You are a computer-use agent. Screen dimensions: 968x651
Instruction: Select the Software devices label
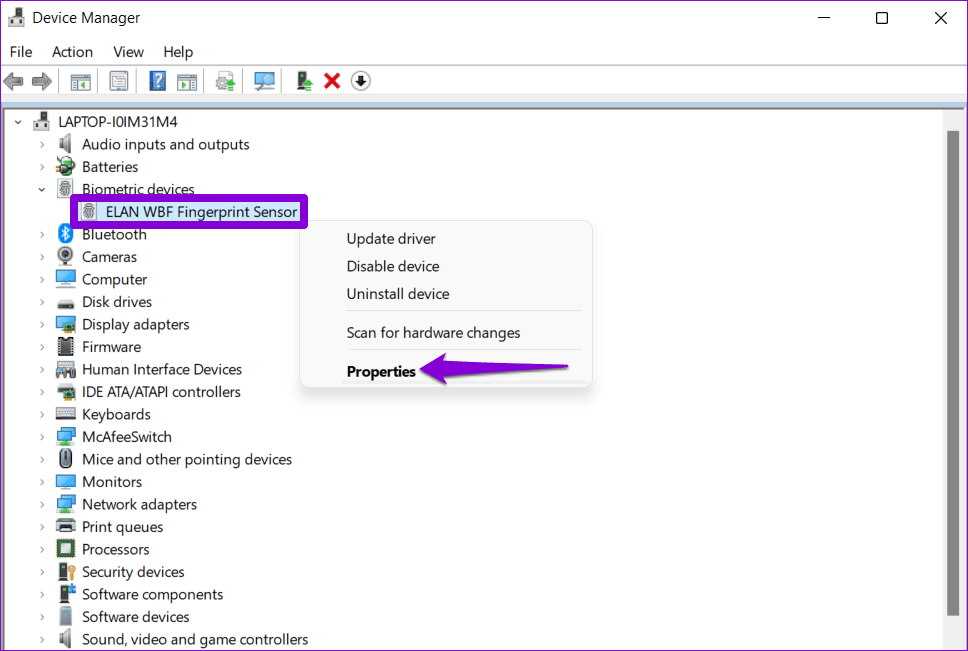click(x=136, y=616)
